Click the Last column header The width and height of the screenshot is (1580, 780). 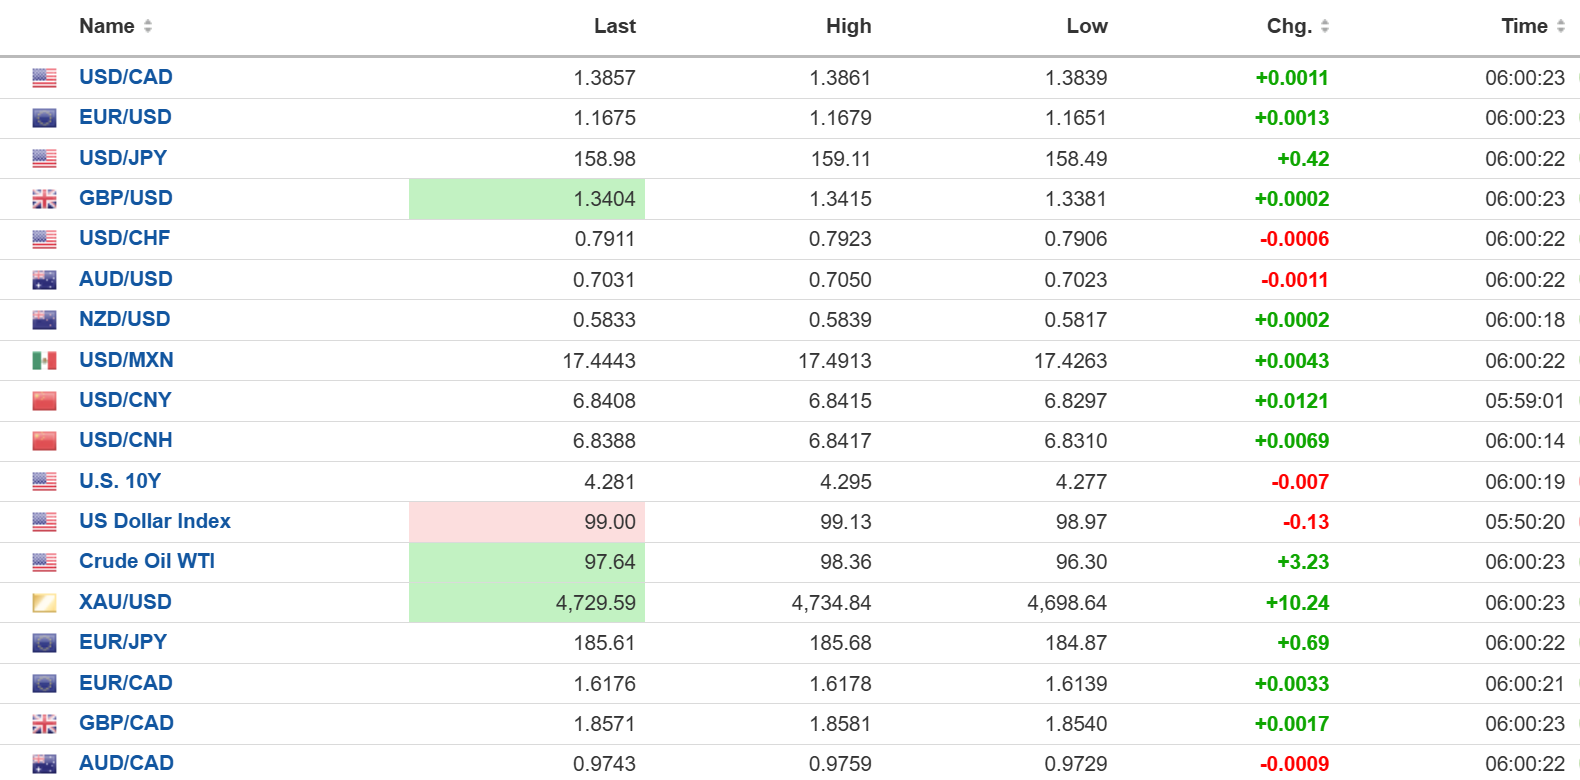(614, 26)
